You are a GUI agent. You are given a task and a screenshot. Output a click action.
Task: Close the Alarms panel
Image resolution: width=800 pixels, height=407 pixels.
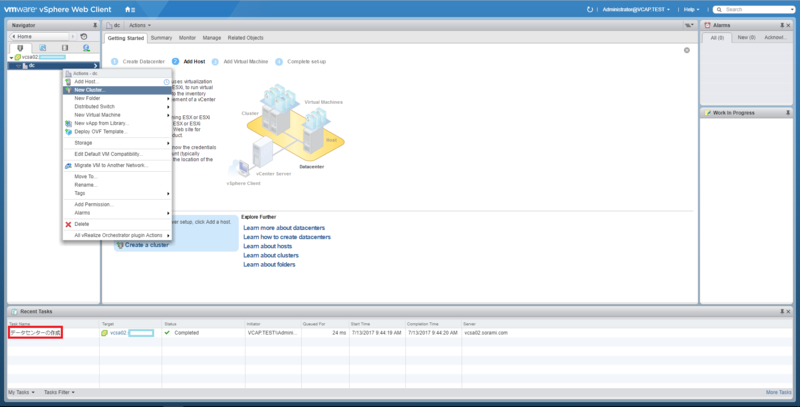click(x=788, y=25)
